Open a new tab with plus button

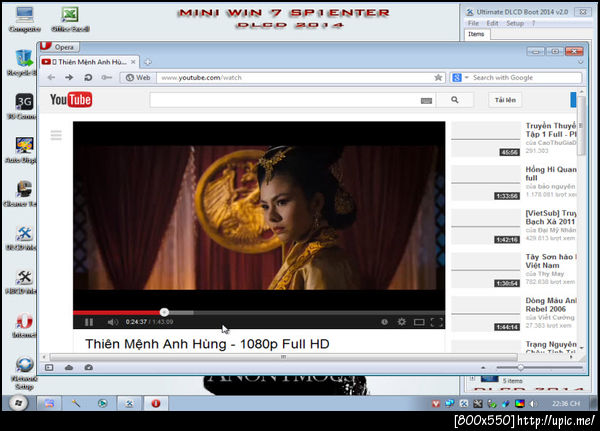[148, 62]
